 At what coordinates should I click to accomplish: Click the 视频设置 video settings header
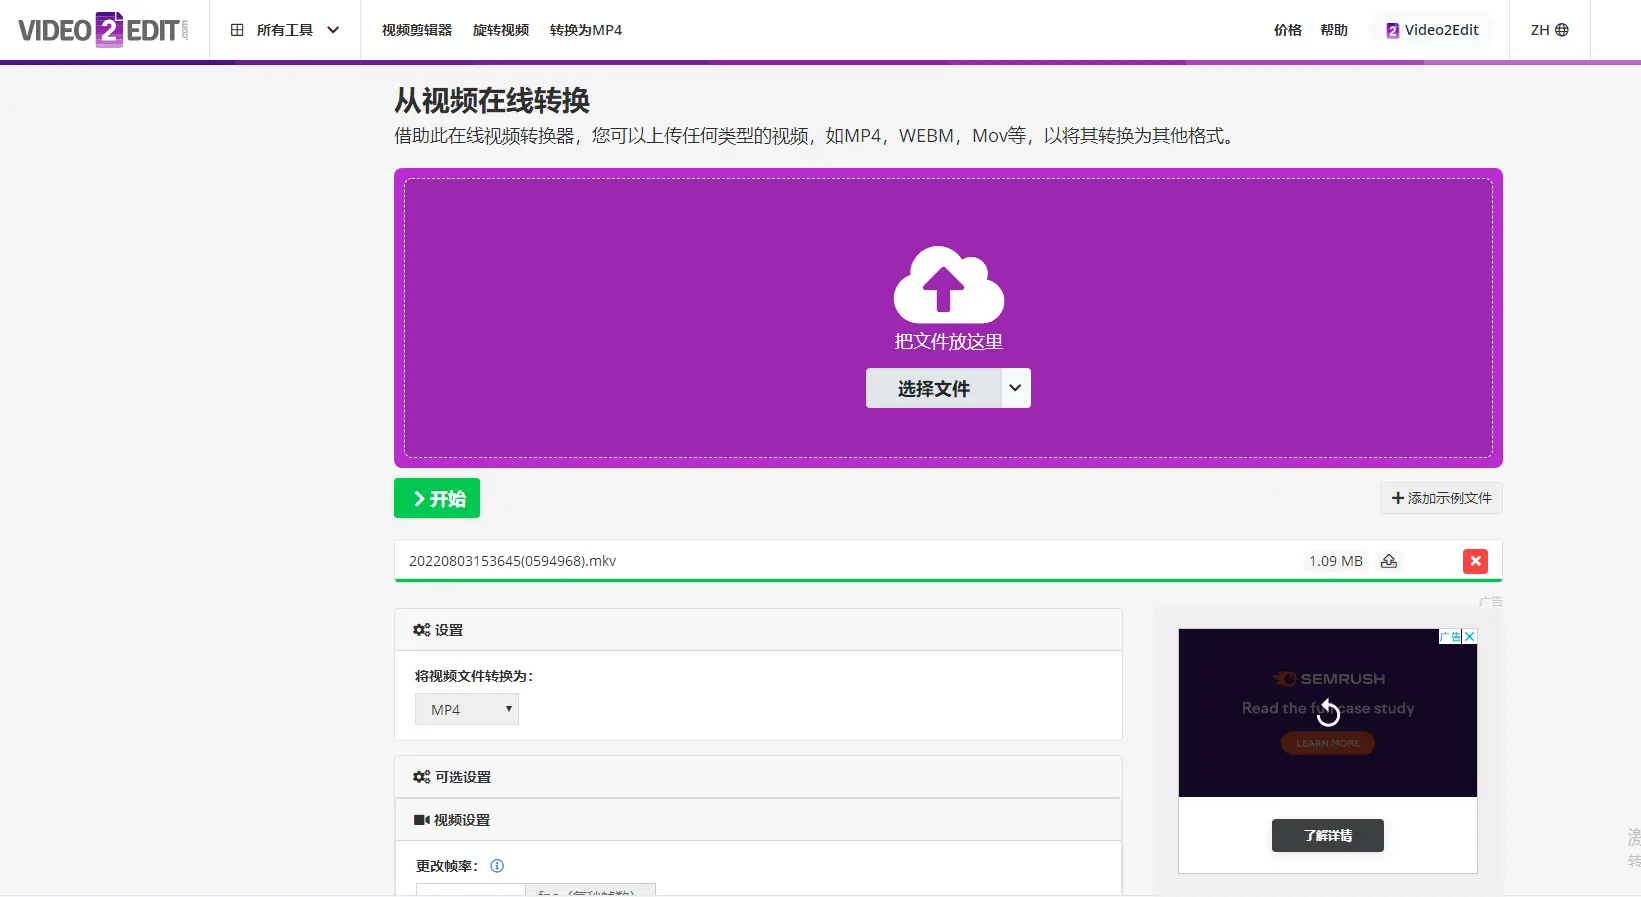758,820
